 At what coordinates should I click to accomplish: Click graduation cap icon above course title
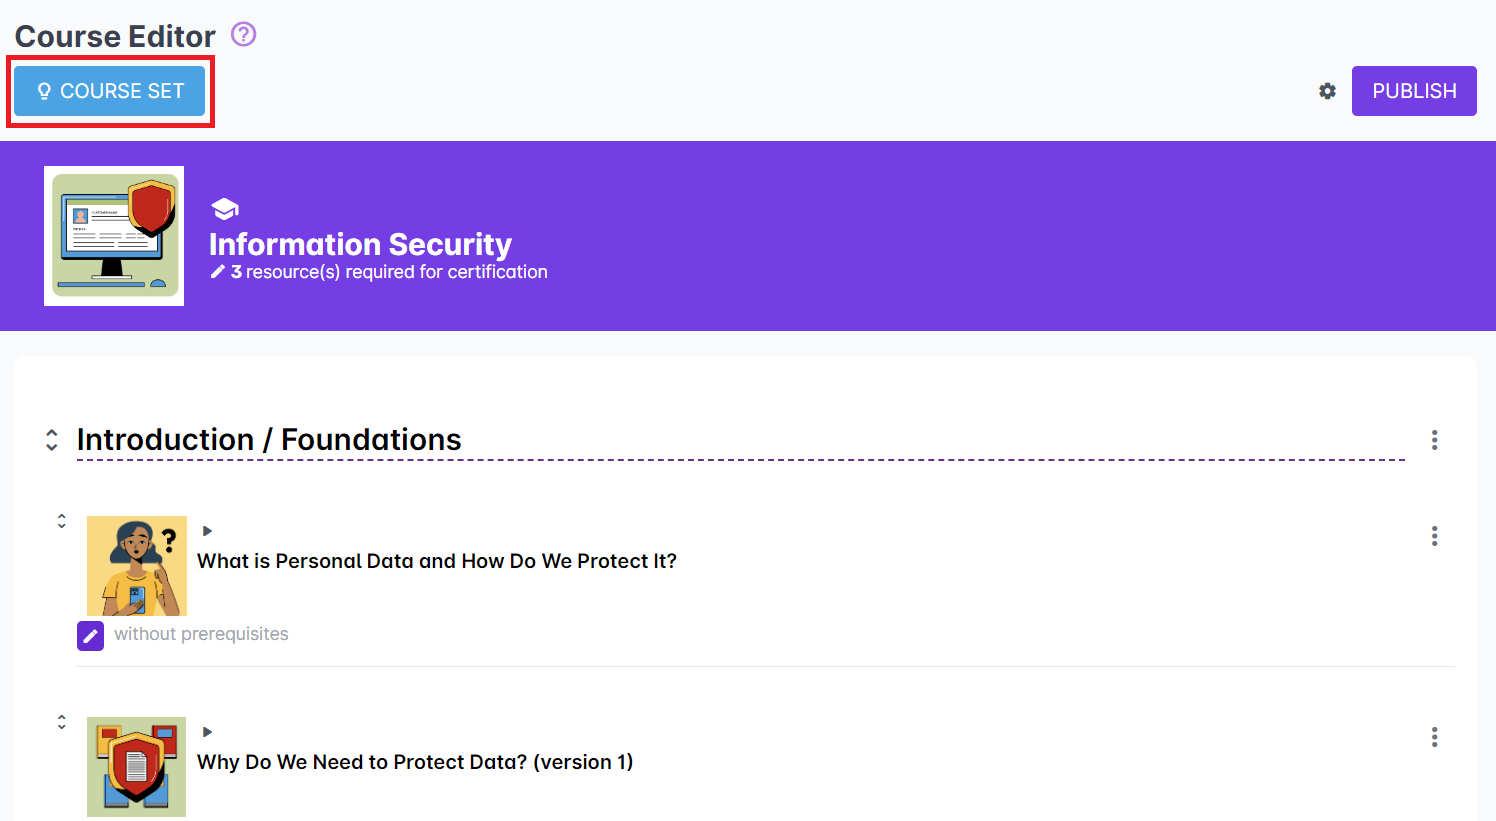pos(225,209)
